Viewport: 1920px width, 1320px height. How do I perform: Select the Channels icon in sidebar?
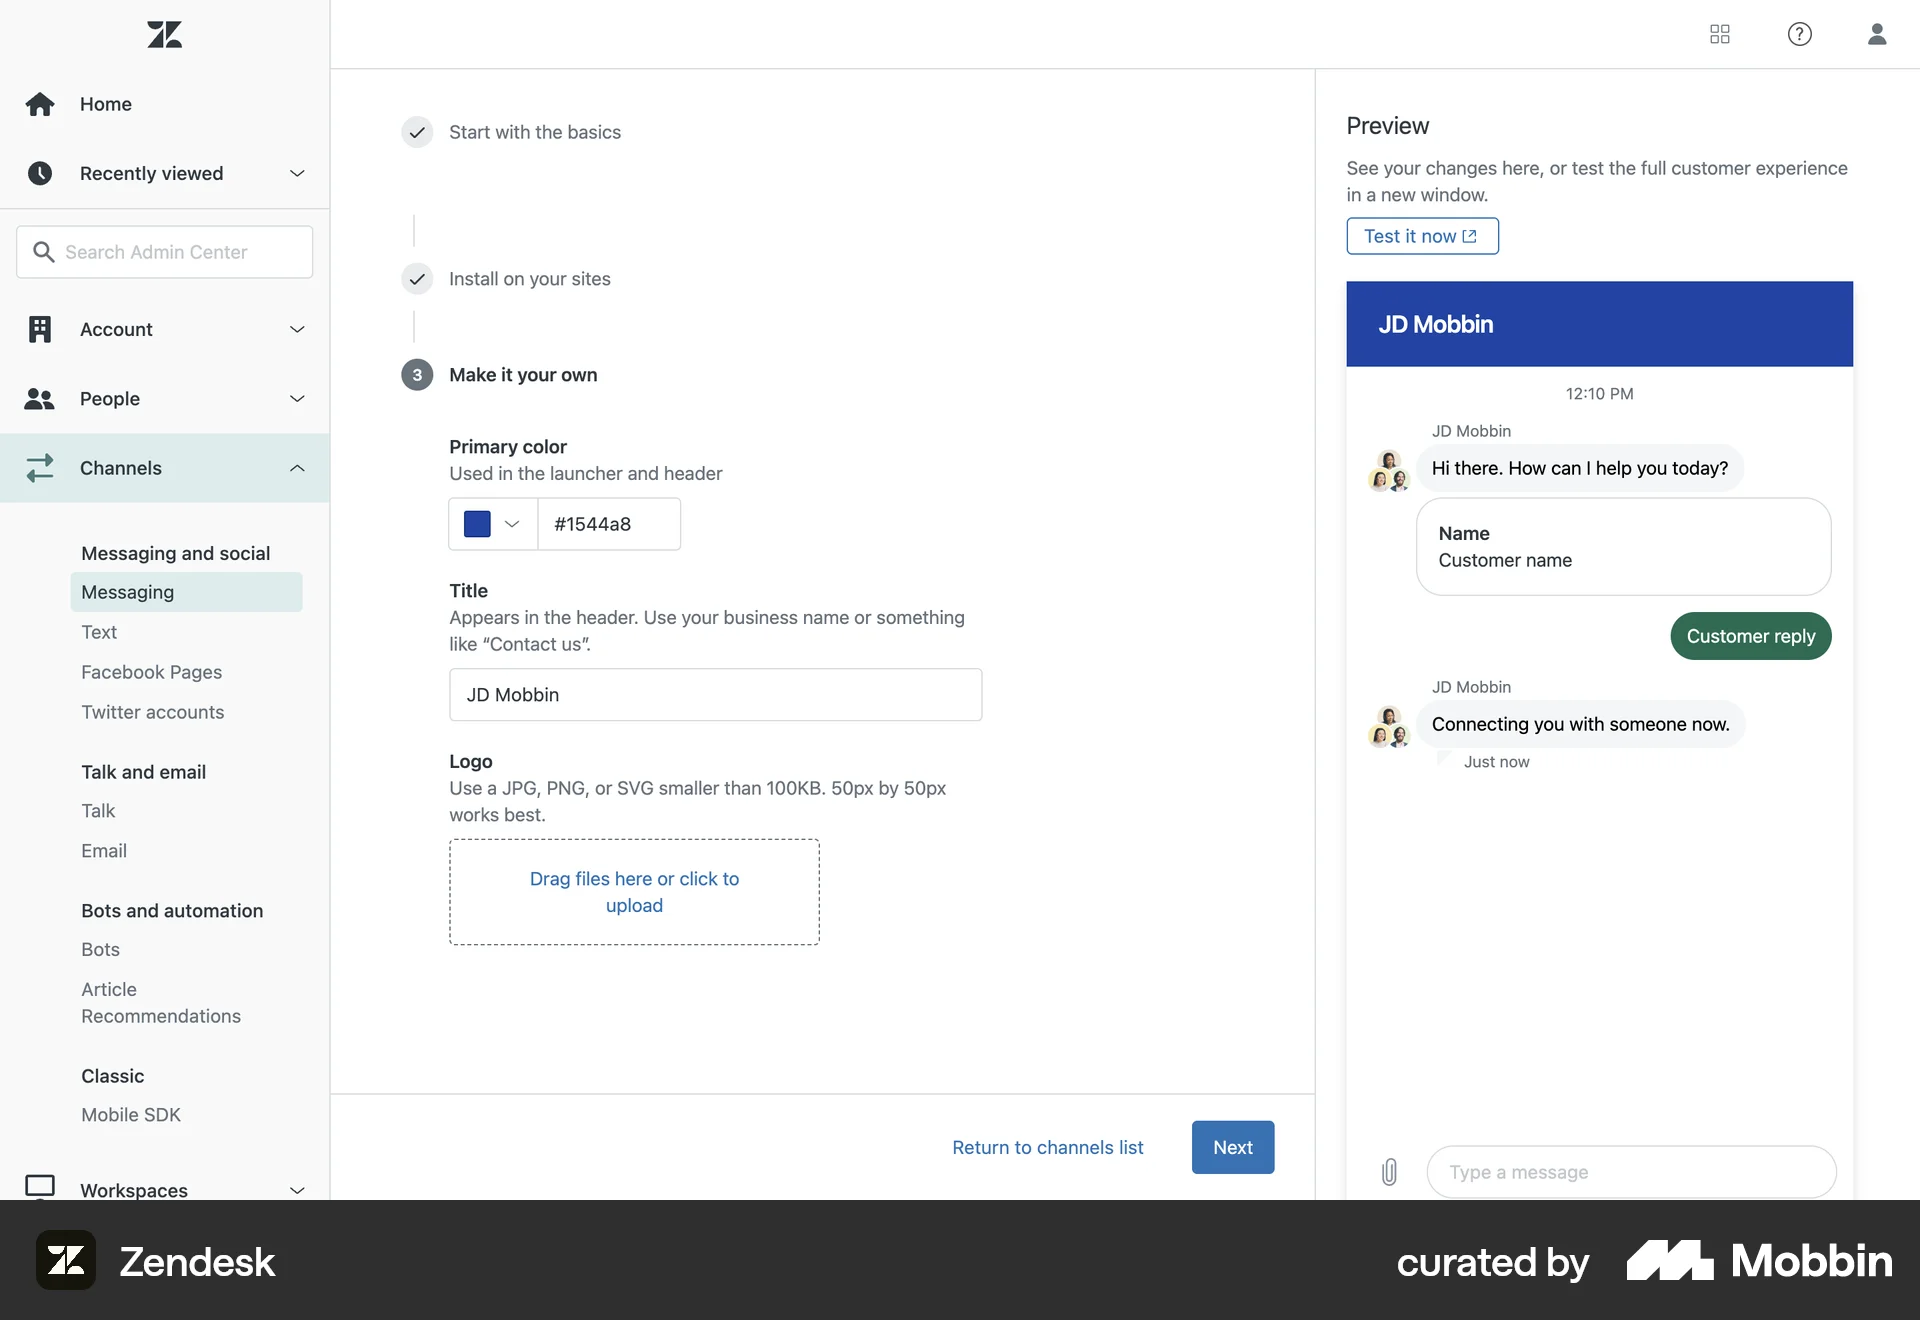[40, 468]
